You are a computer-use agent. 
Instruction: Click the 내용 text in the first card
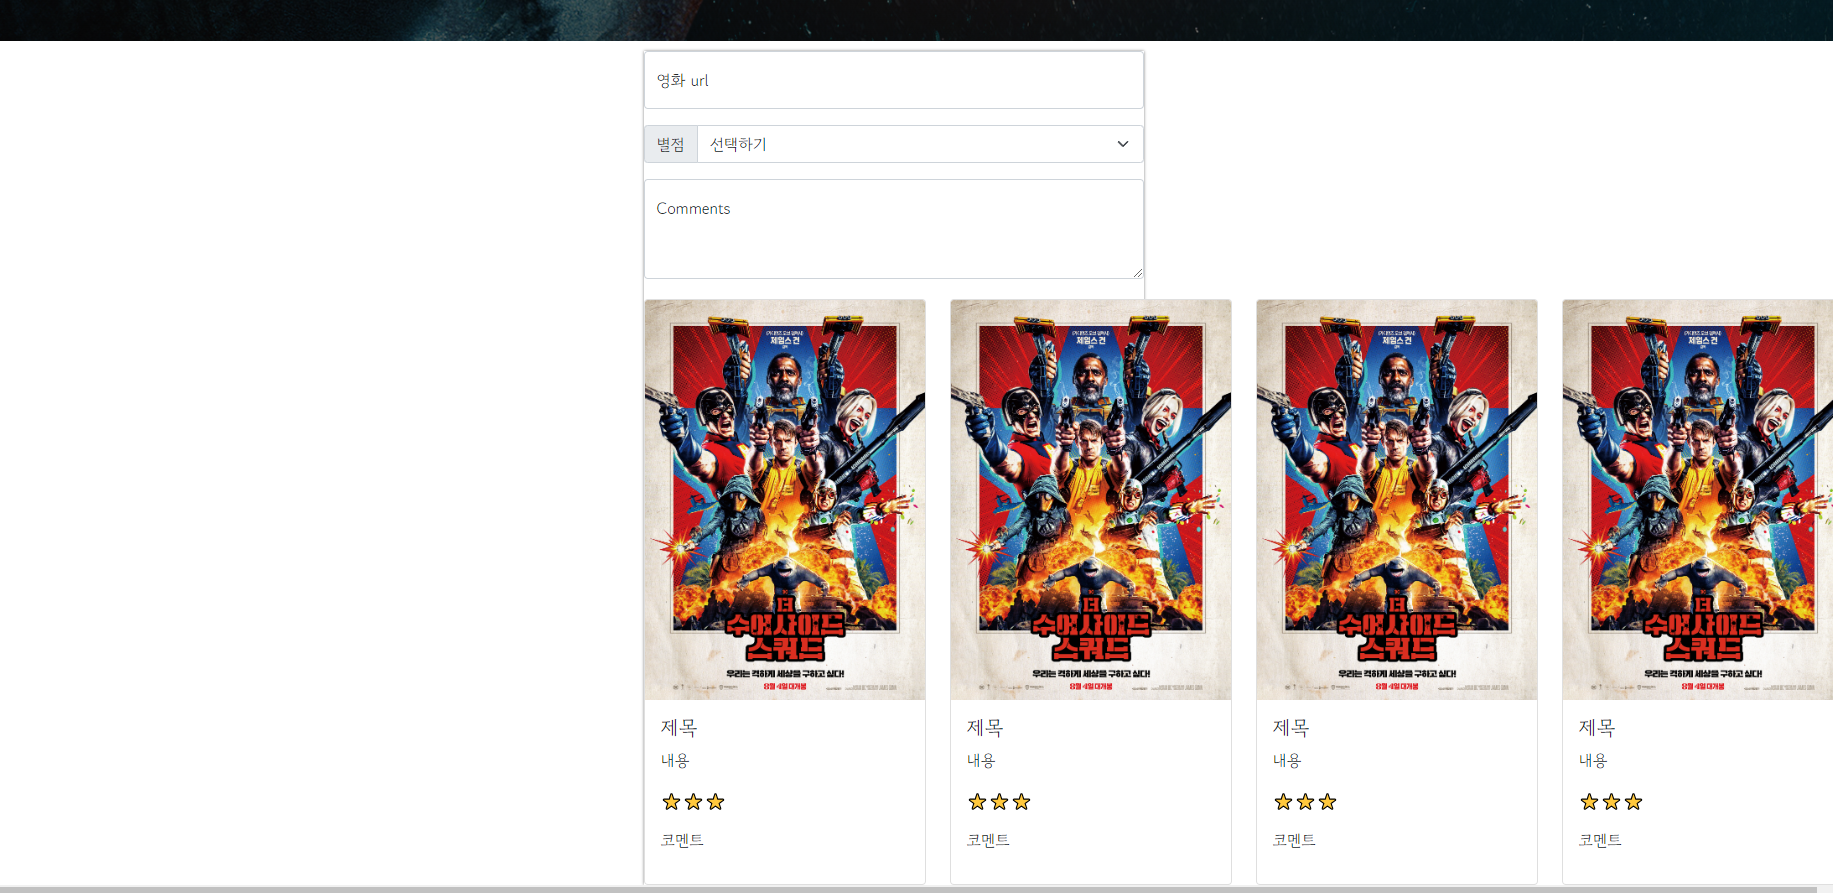[x=675, y=761]
